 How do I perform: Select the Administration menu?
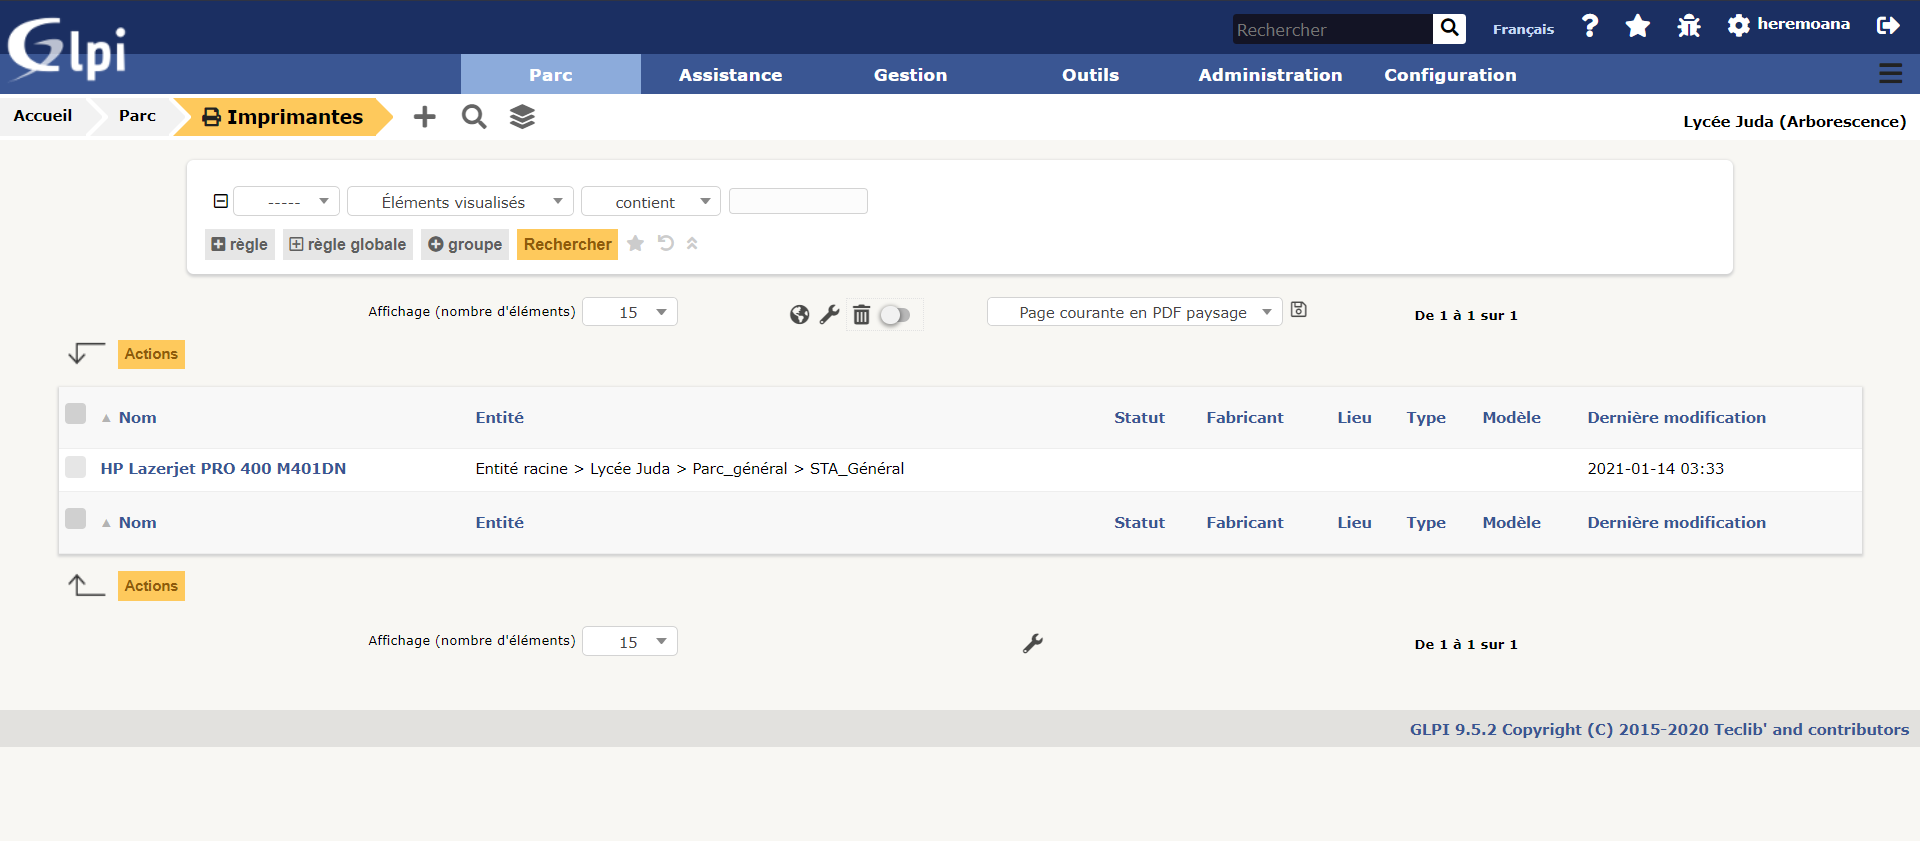[1270, 75]
